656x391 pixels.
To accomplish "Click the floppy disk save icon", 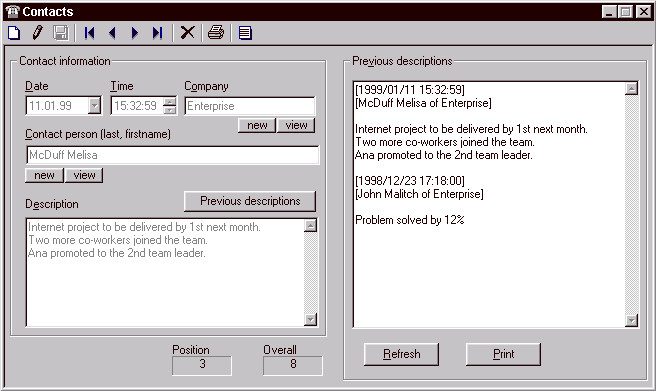I will tap(61, 33).
